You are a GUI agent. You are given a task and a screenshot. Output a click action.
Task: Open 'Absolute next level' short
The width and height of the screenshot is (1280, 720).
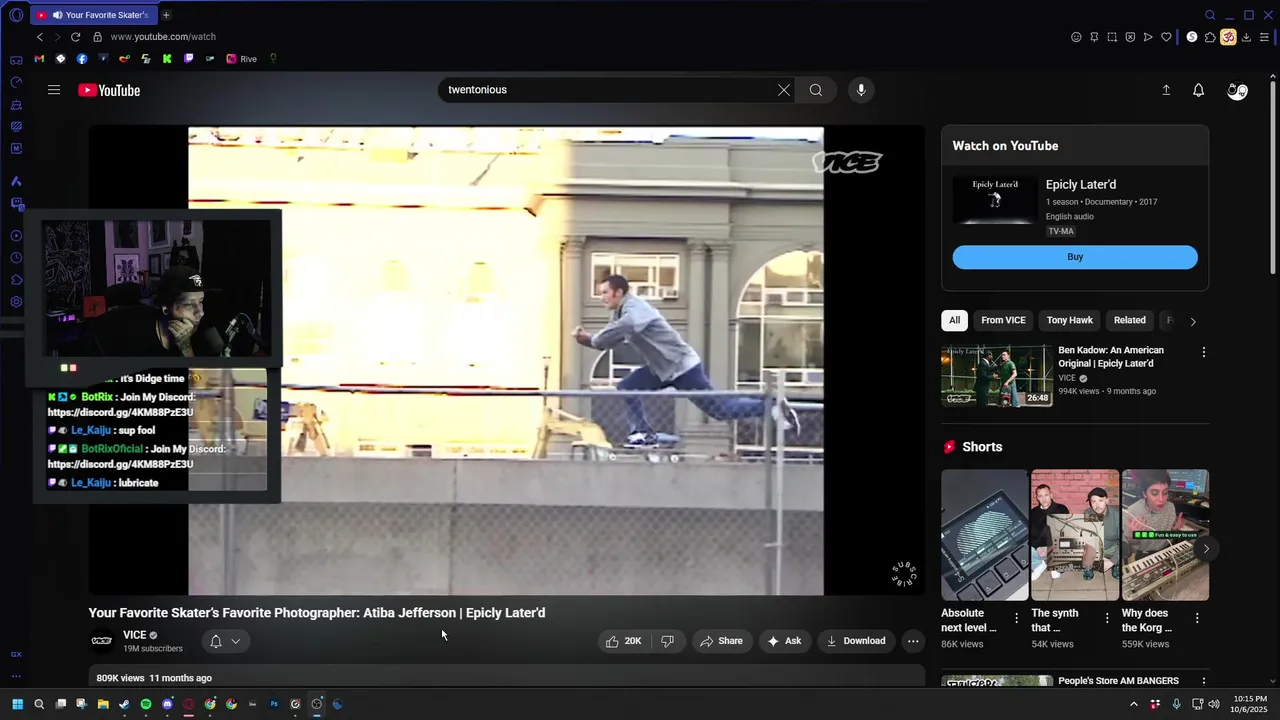click(x=984, y=535)
